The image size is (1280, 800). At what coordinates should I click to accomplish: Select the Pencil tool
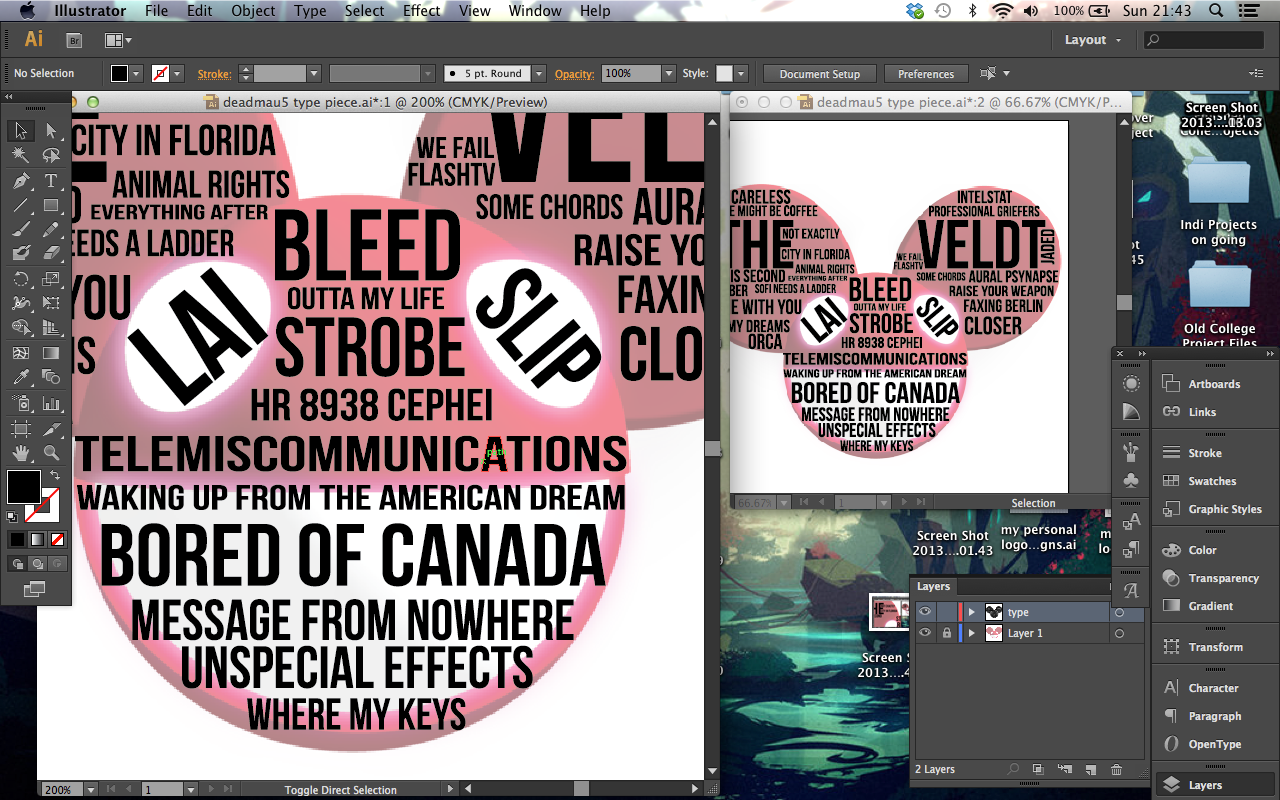(51, 229)
